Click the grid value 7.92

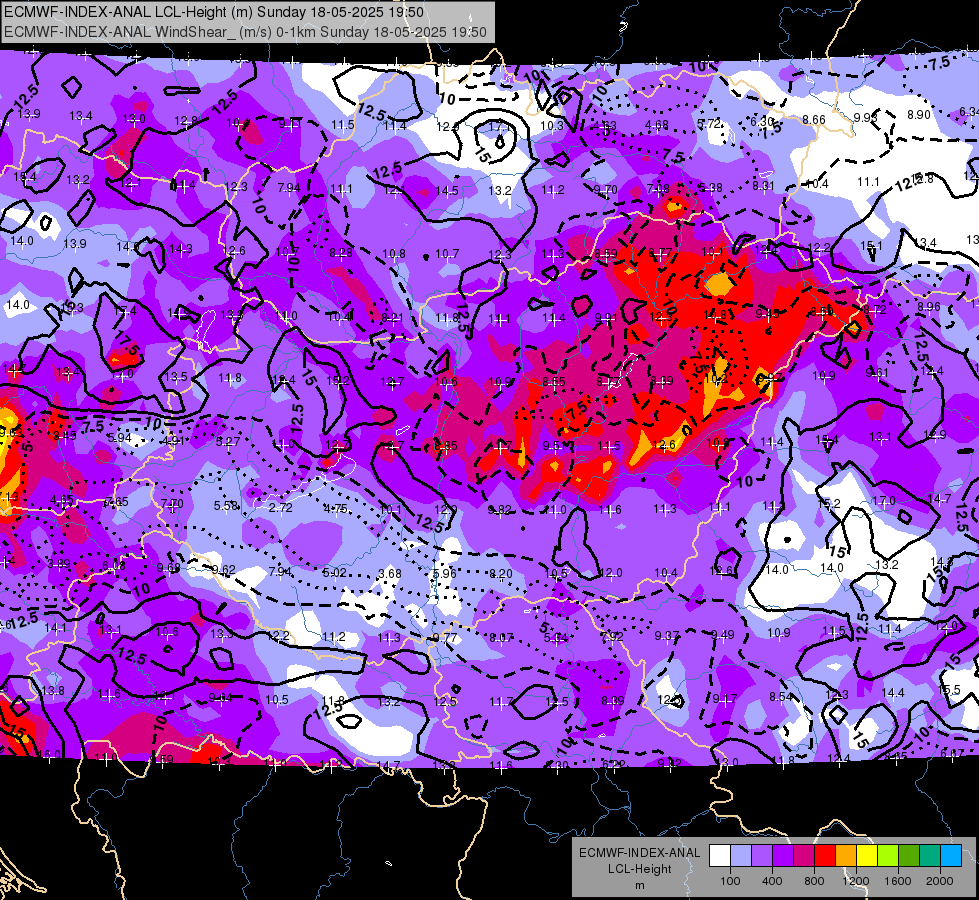[611, 636]
